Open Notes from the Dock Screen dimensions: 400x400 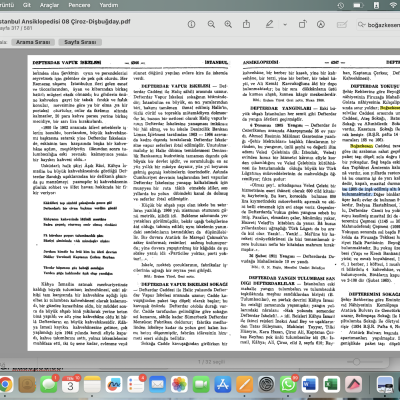92,384
